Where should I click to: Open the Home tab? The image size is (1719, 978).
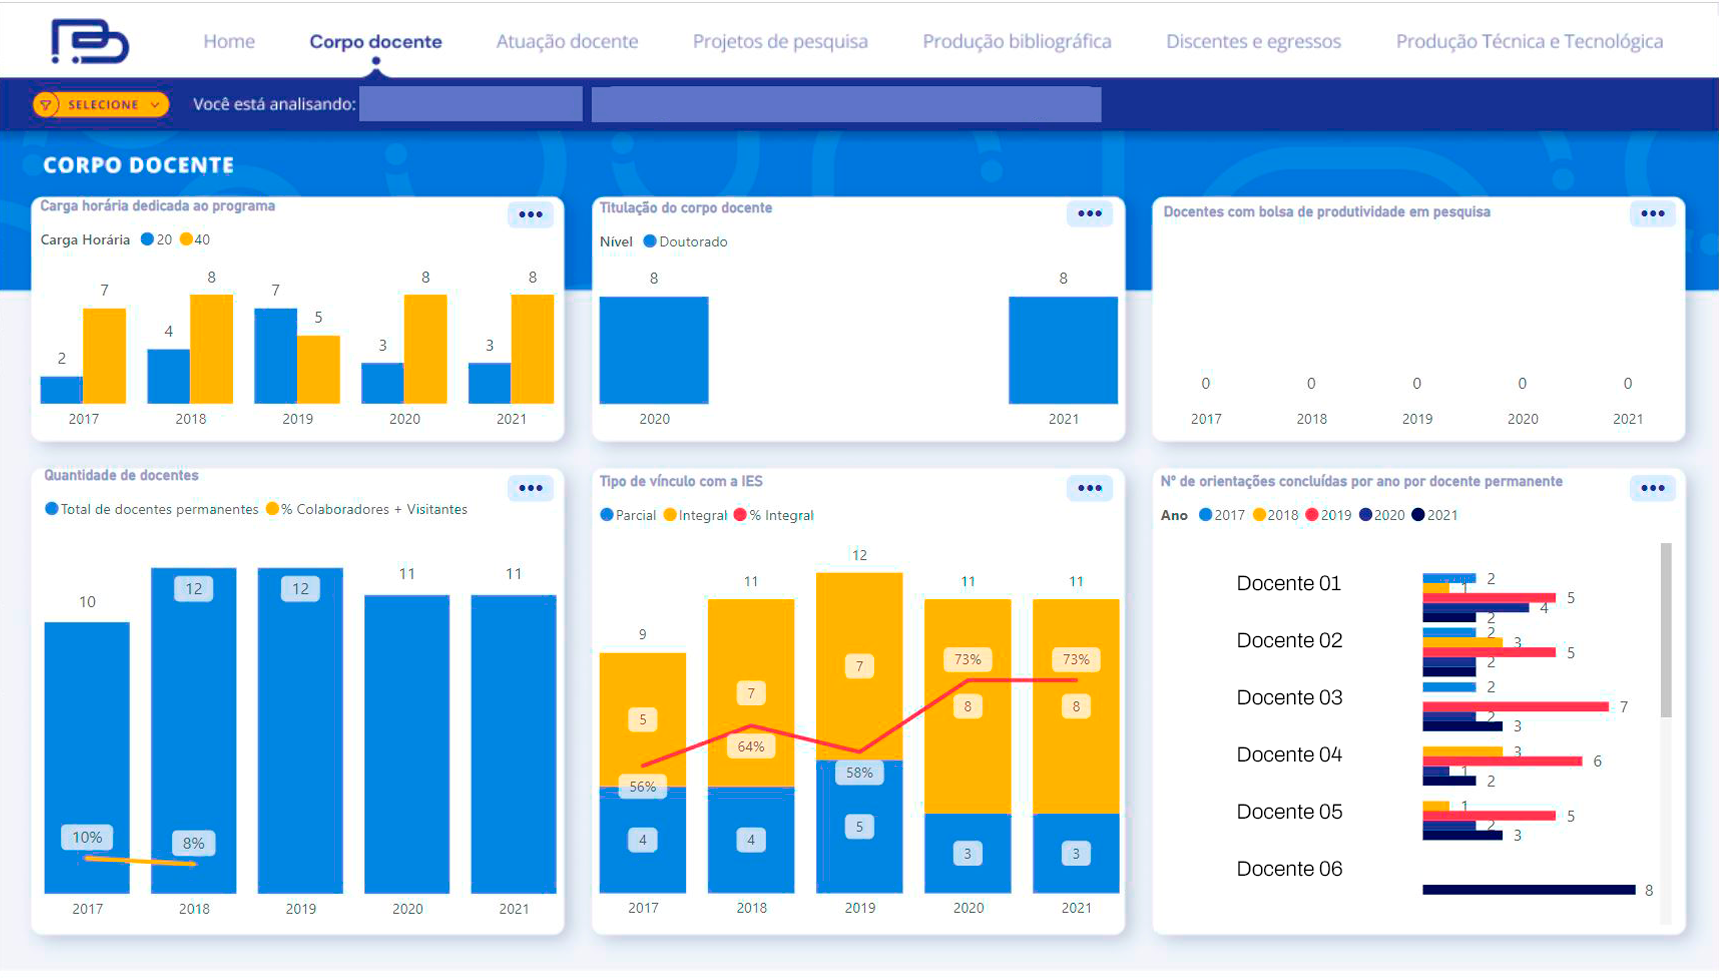click(229, 41)
